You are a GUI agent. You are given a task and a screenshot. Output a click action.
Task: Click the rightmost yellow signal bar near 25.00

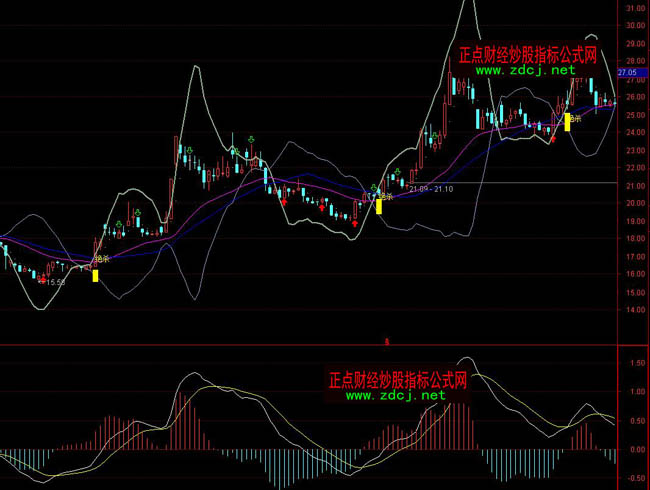click(568, 122)
